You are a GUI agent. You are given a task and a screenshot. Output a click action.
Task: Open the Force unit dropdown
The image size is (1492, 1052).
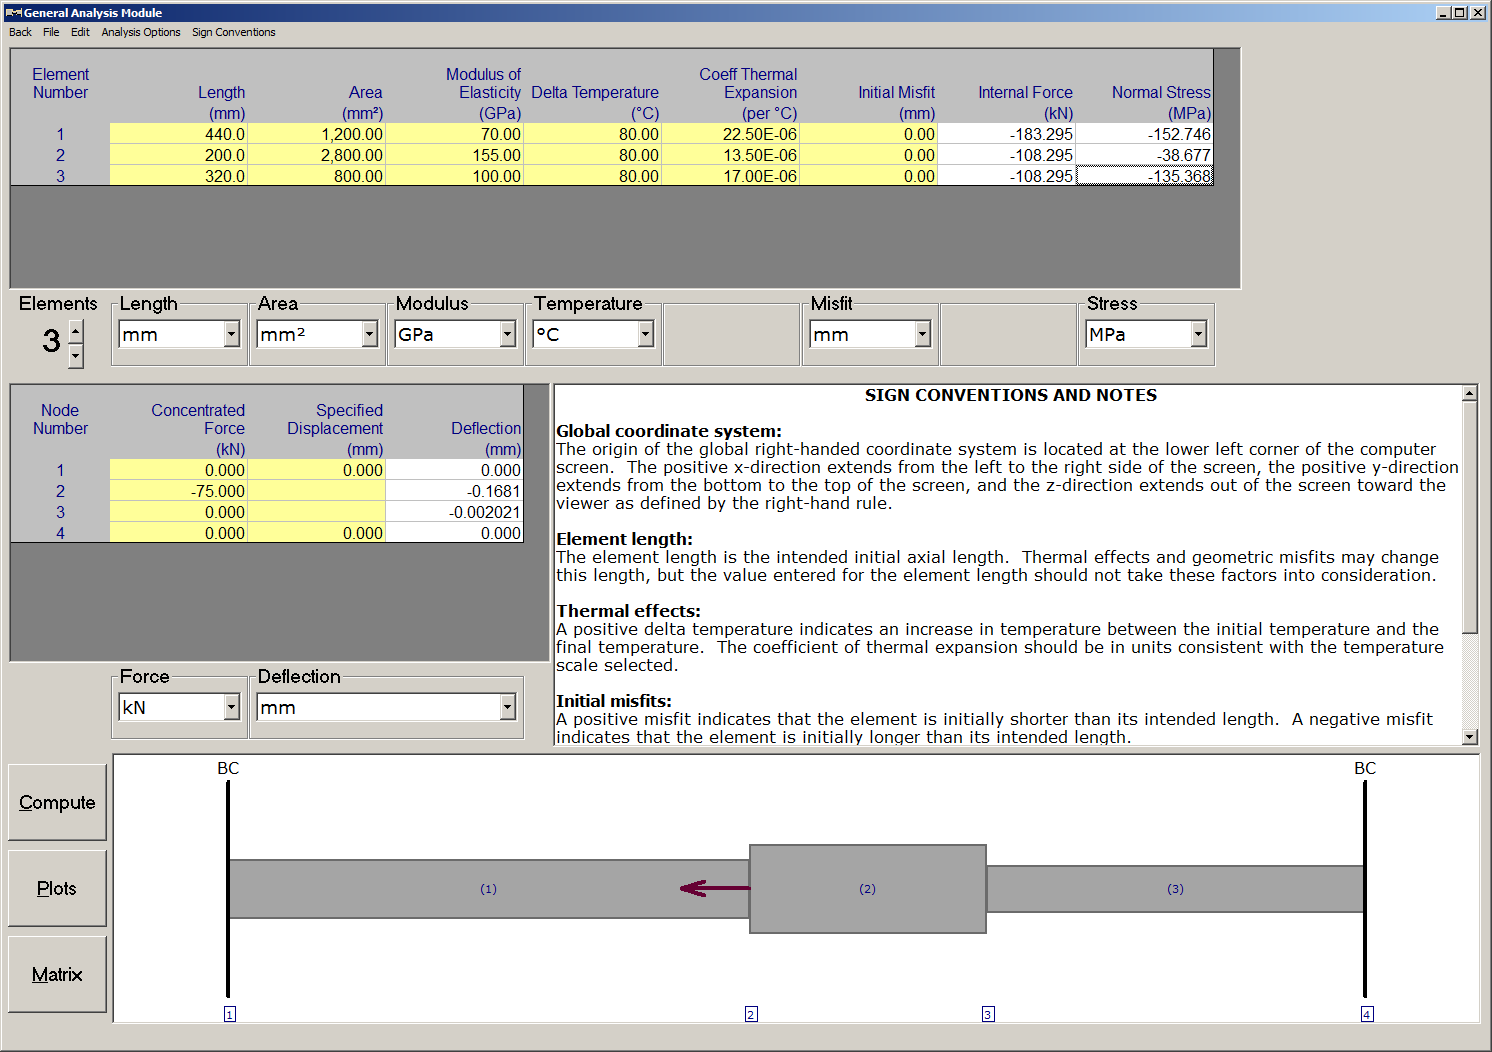pyautogui.click(x=230, y=707)
